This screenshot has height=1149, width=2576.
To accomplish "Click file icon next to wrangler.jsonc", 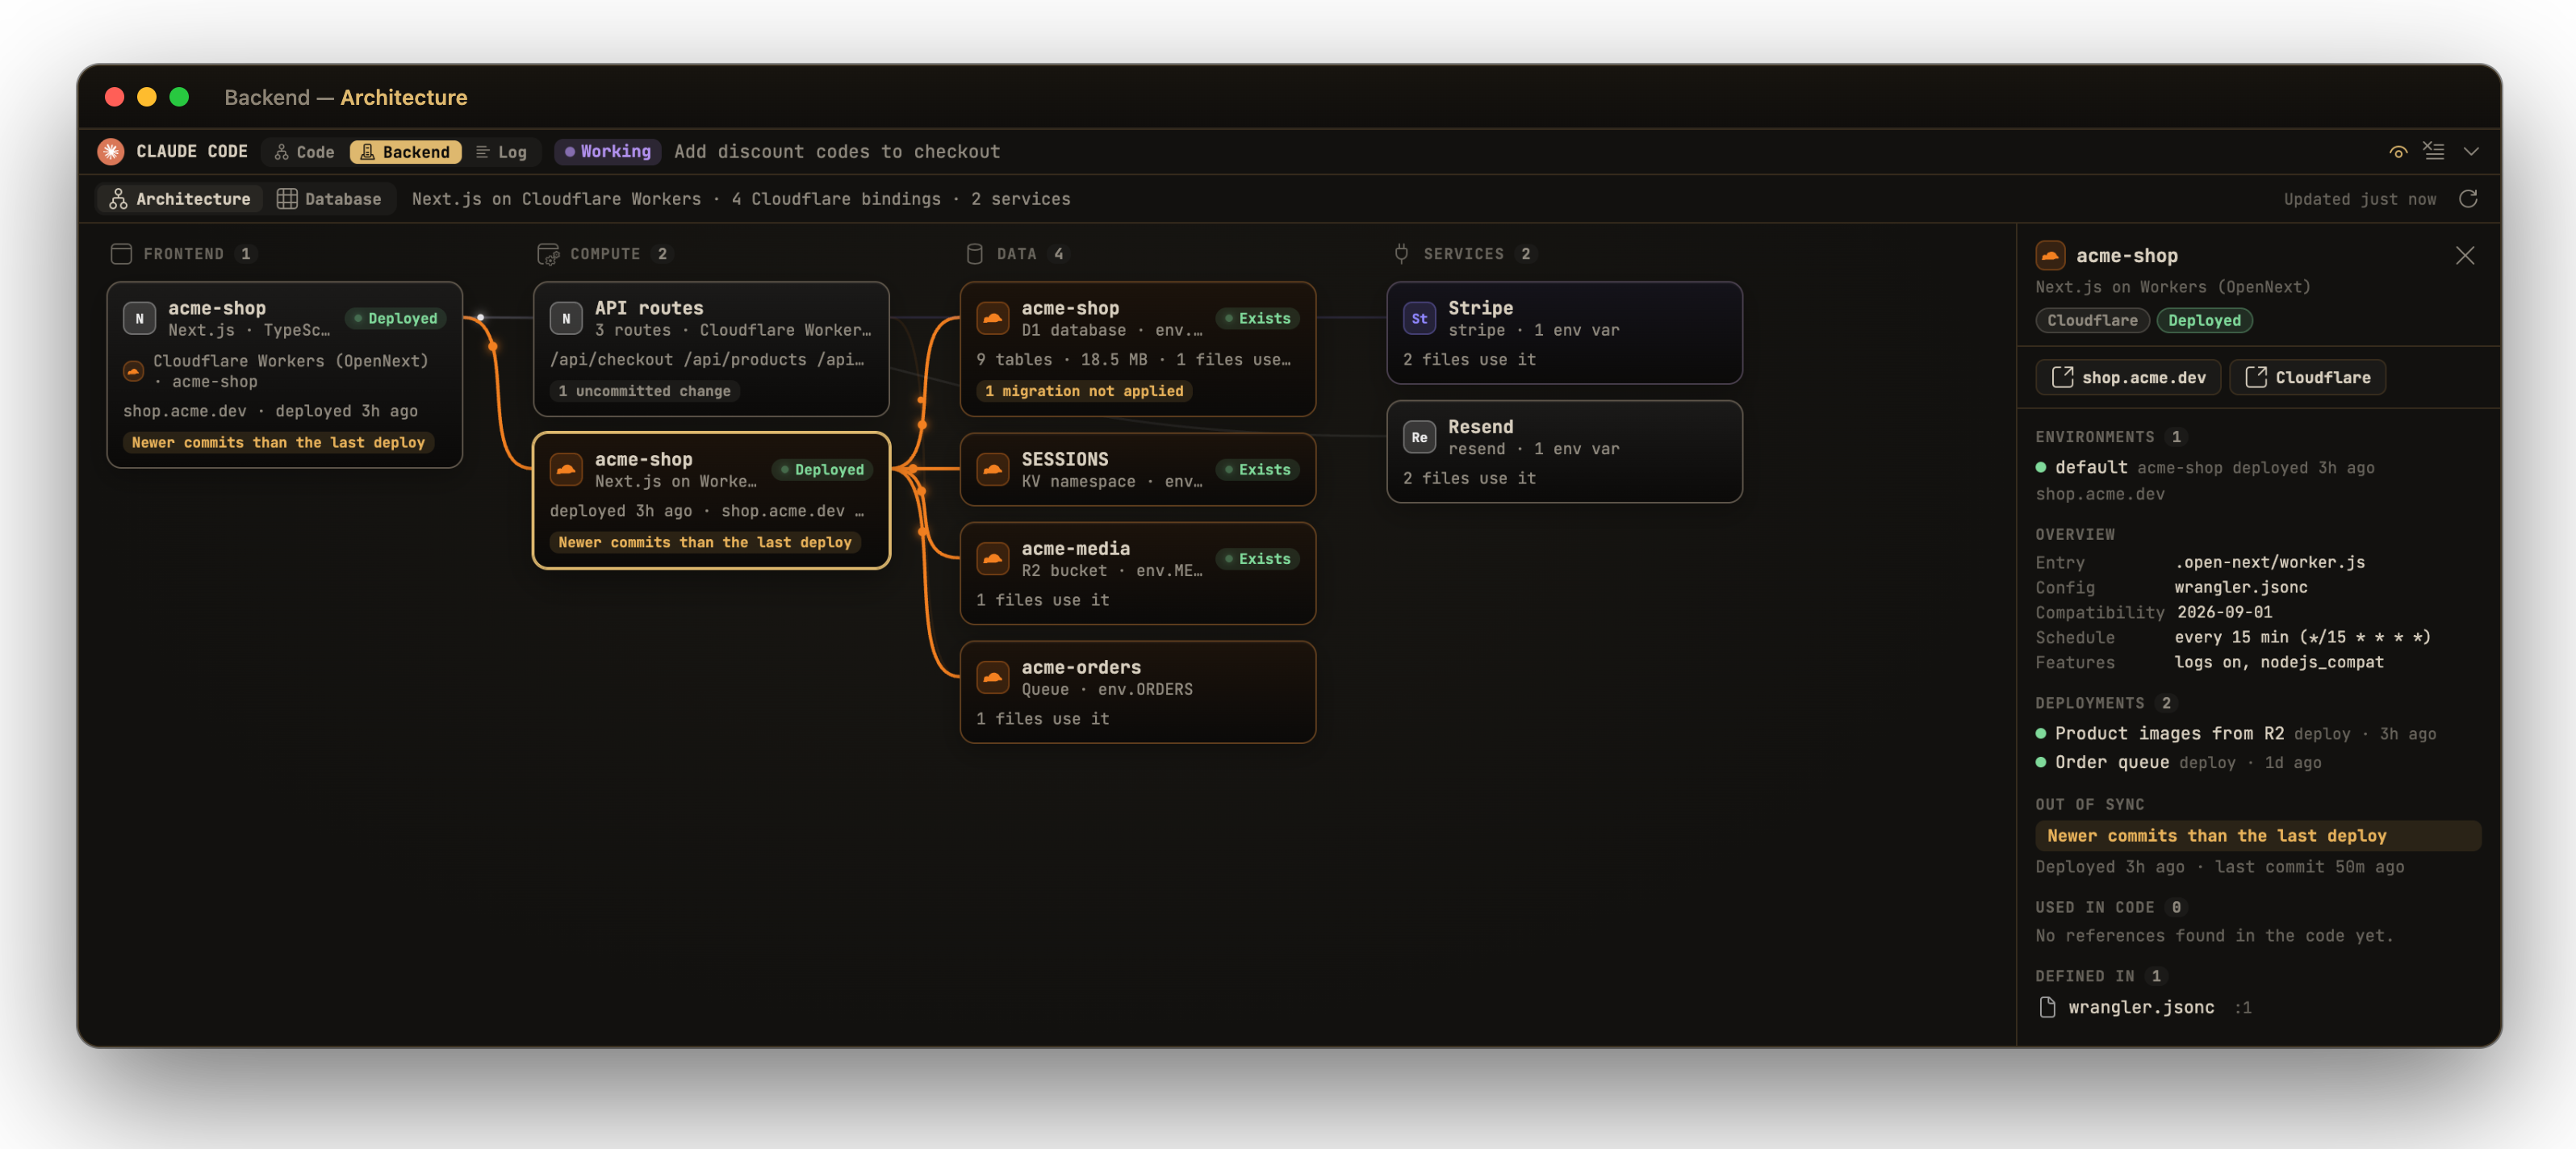I will point(2047,1007).
